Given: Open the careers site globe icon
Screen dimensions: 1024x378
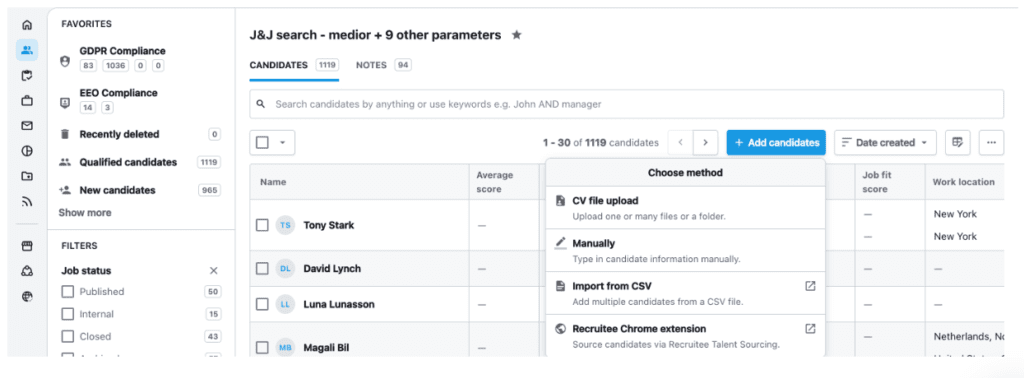Looking at the screenshot, I should coord(27,296).
